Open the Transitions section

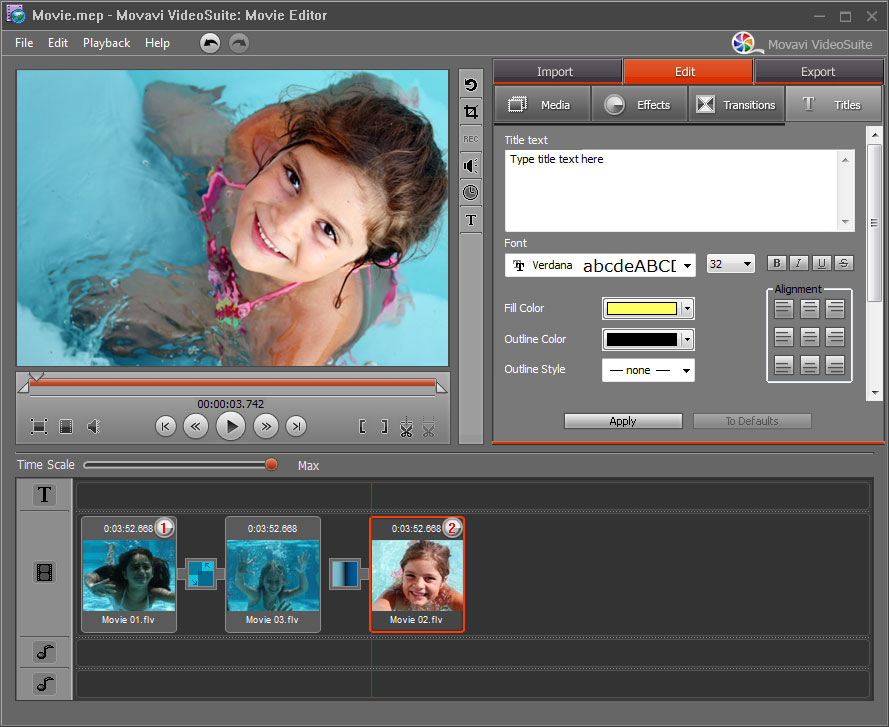coord(737,105)
